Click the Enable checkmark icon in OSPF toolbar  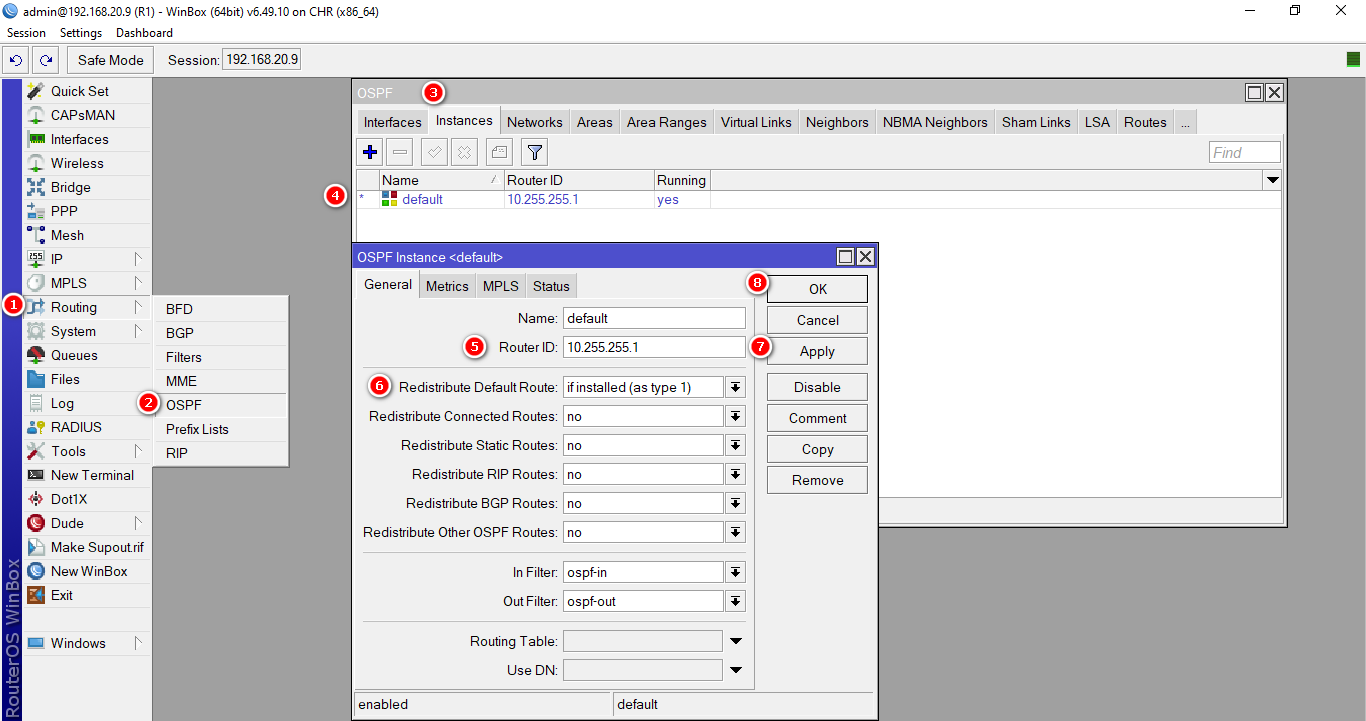434,152
